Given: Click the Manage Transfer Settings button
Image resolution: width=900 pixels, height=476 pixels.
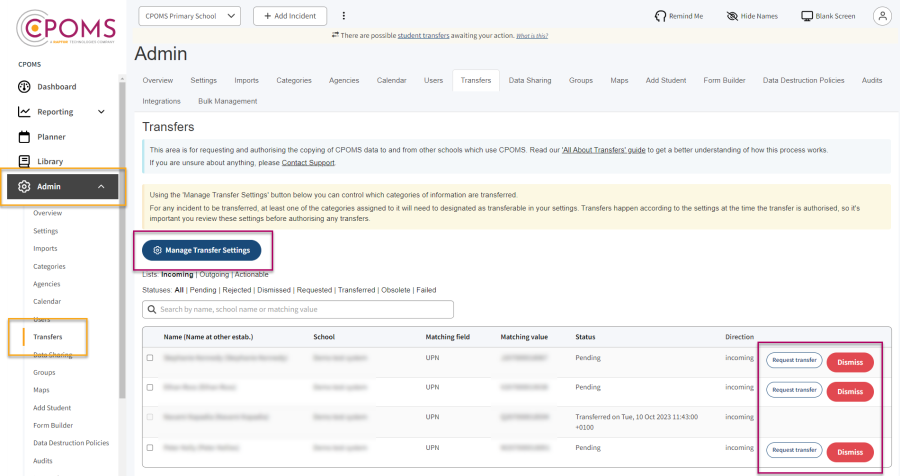Looking at the screenshot, I should coord(202,250).
